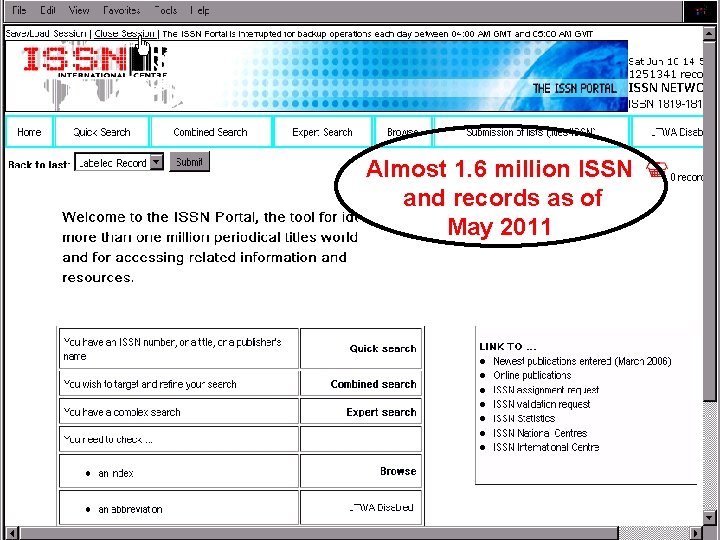Open the Combined Search tab

pyautogui.click(x=210, y=132)
